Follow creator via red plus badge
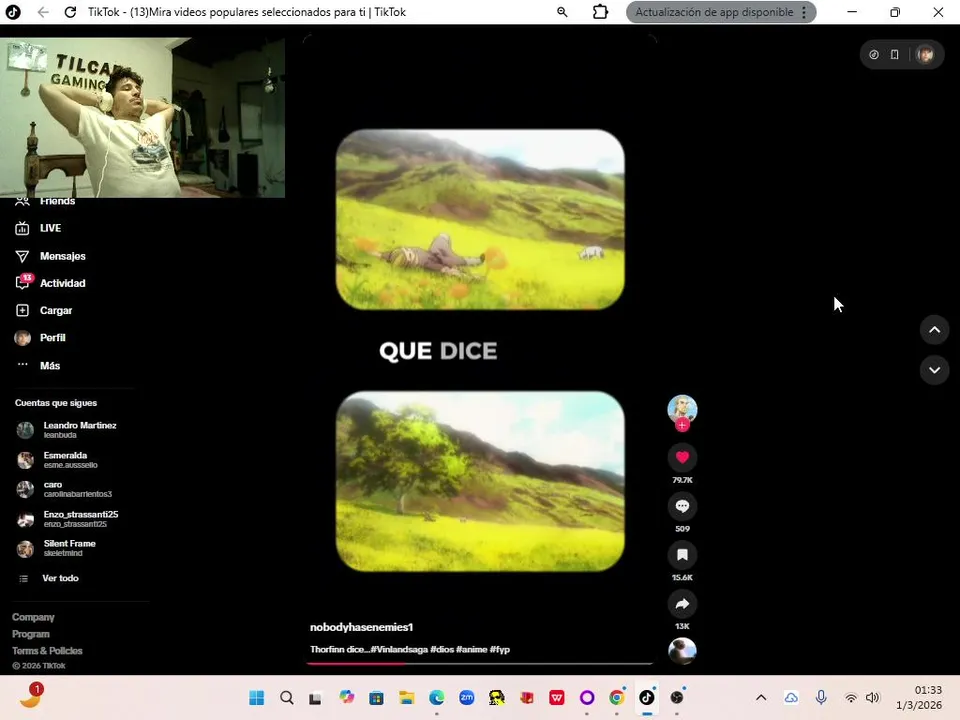 [682, 425]
